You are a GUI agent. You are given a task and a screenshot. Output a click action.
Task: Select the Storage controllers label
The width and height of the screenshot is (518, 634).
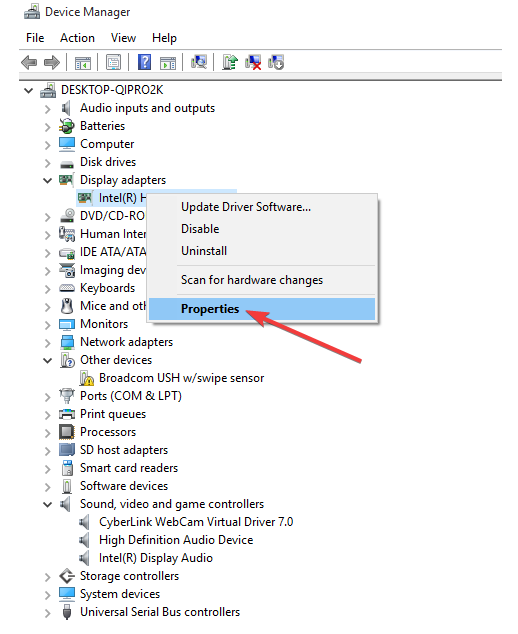point(129,576)
